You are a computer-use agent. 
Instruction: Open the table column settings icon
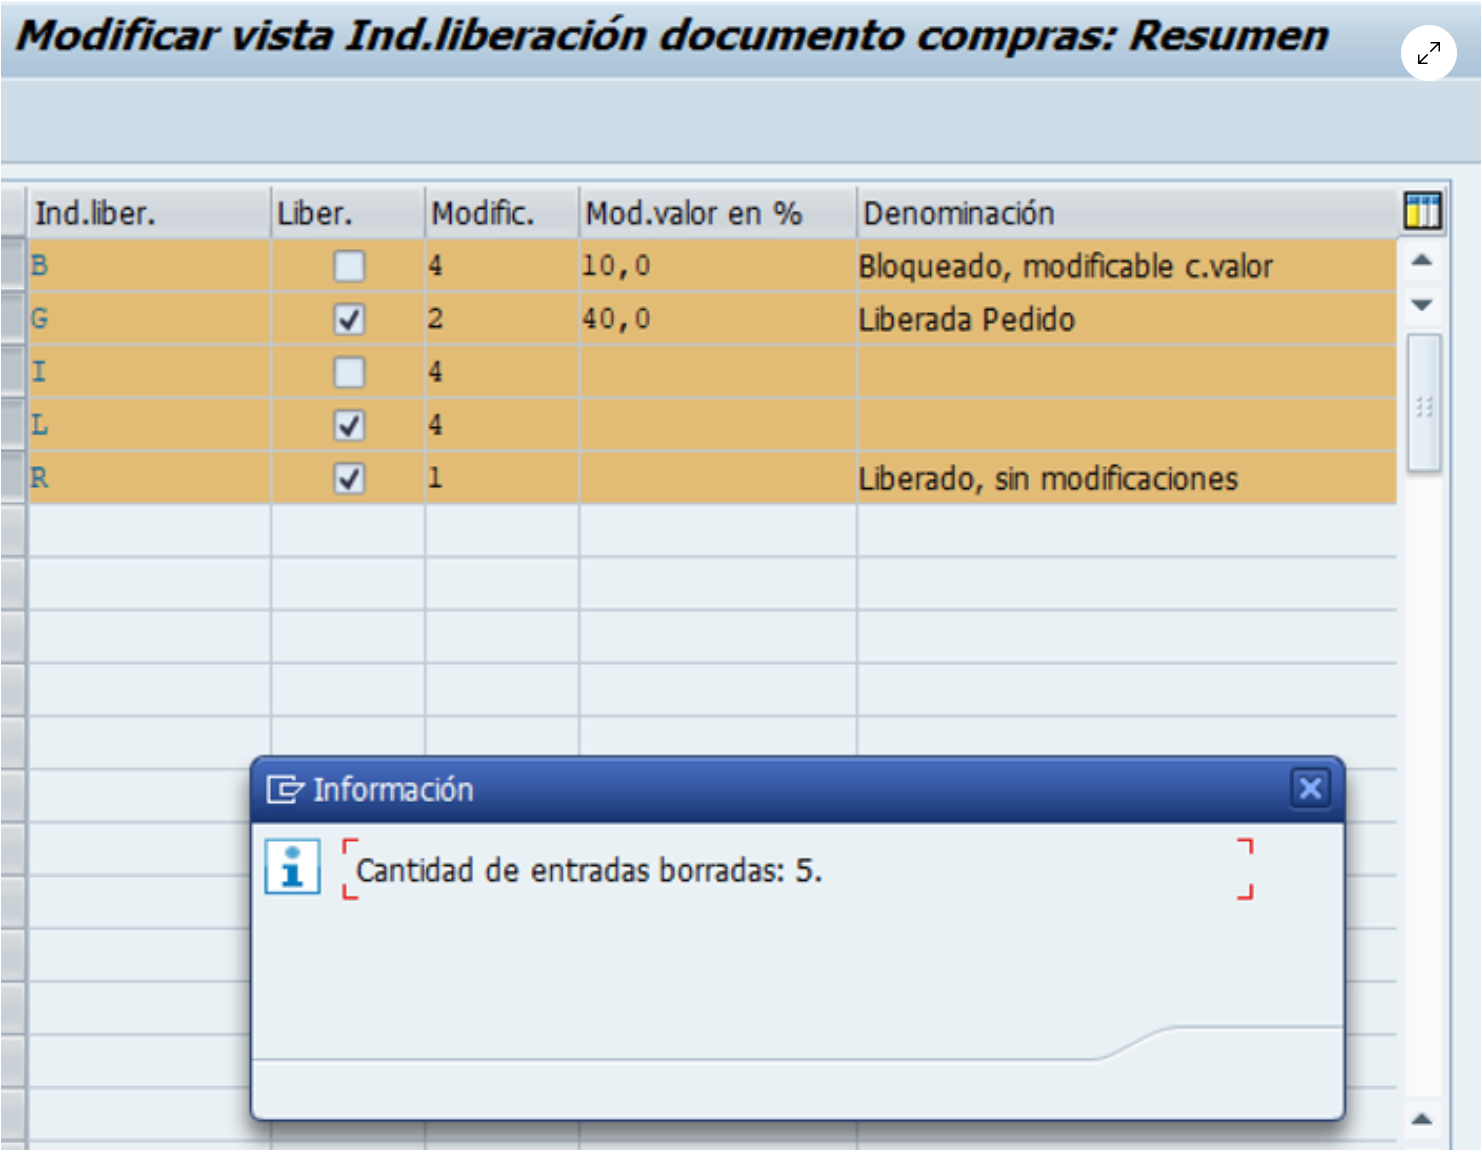[x=1422, y=211]
